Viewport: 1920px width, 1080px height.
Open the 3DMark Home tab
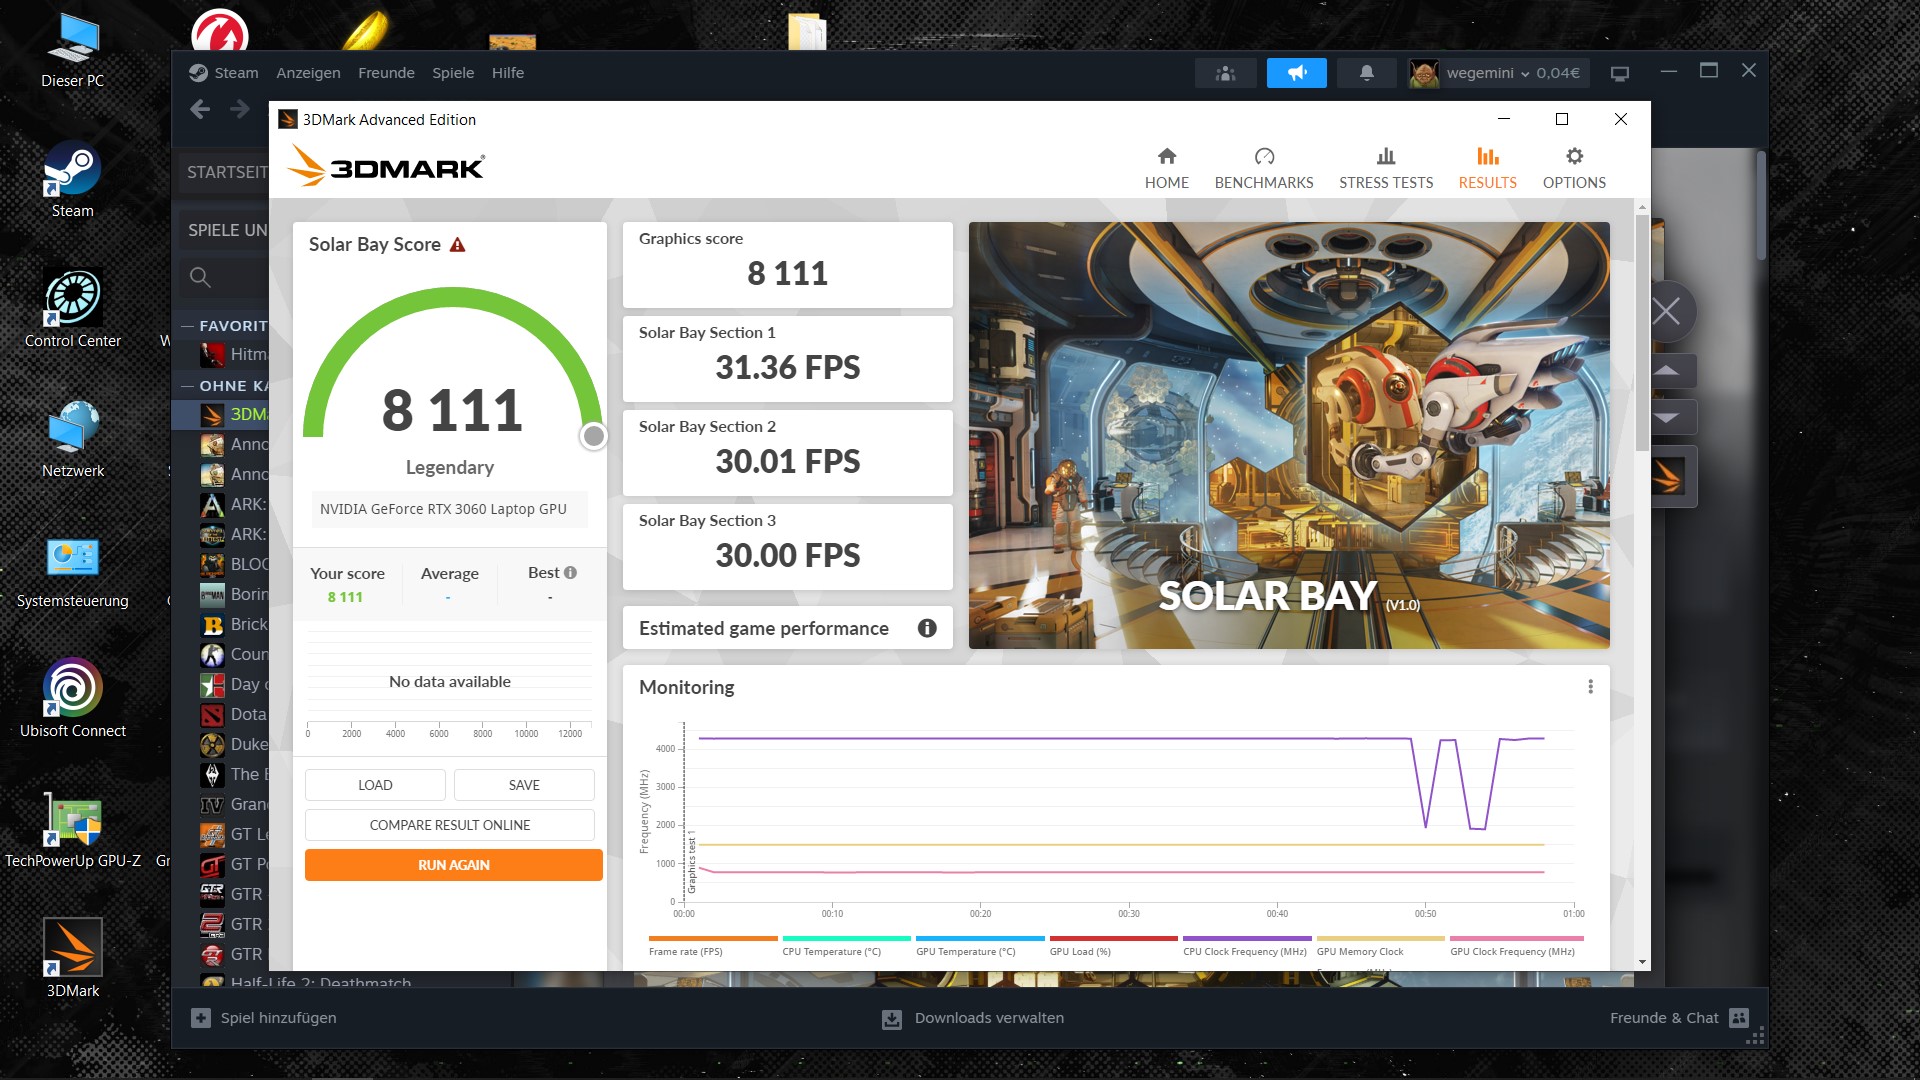coord(1166,168)
